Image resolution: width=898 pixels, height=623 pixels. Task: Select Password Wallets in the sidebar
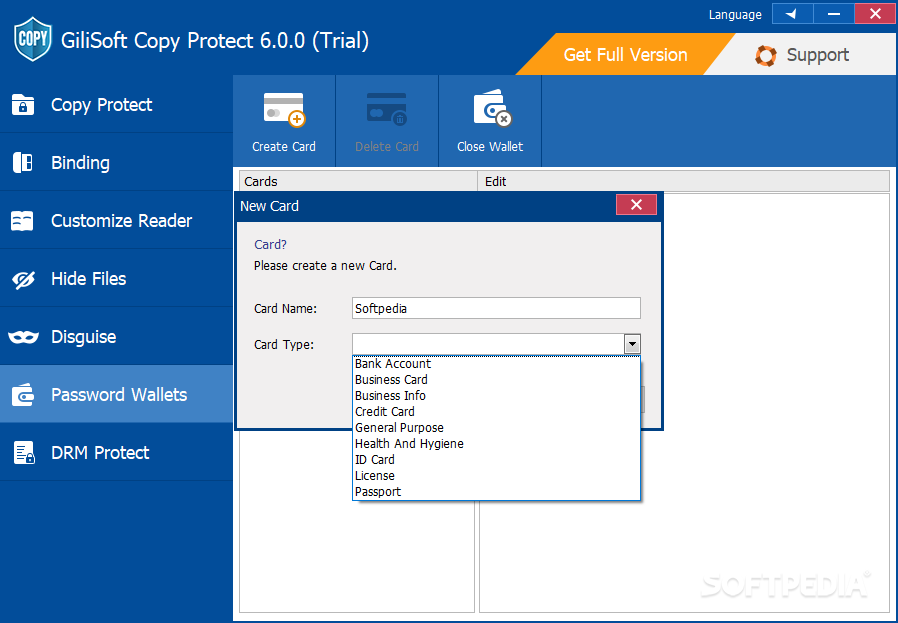[116, 395]
